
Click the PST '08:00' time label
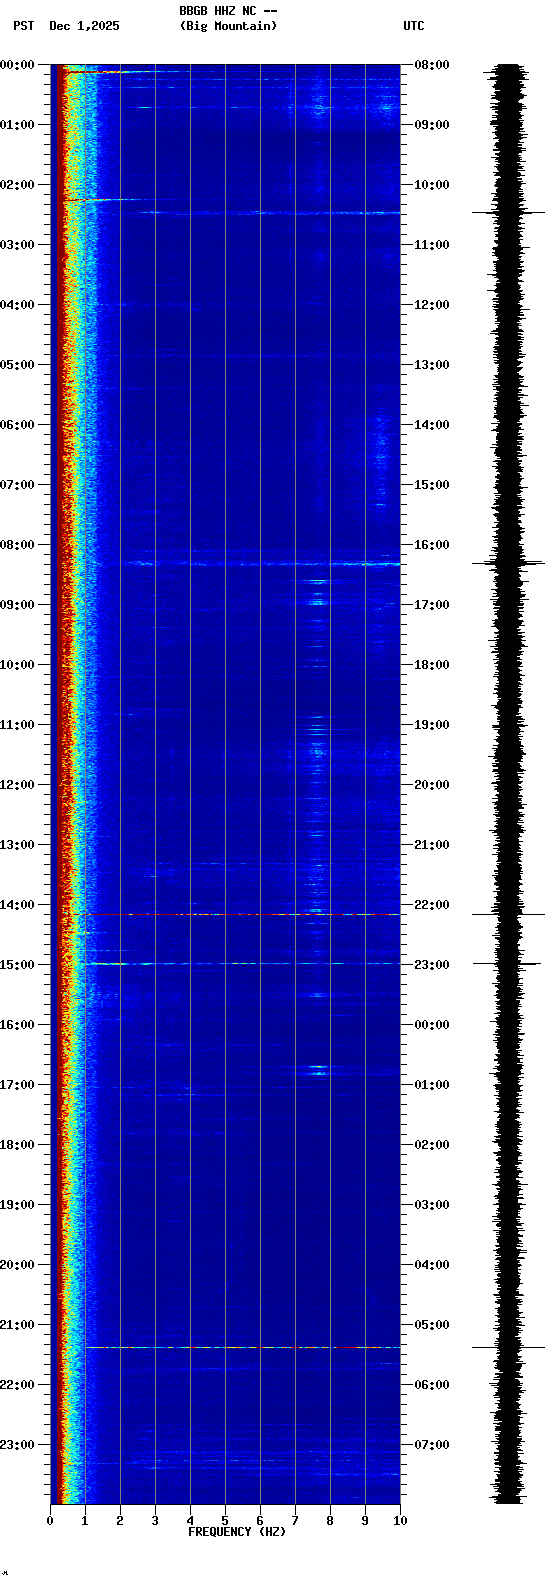[x=17, y=545]
